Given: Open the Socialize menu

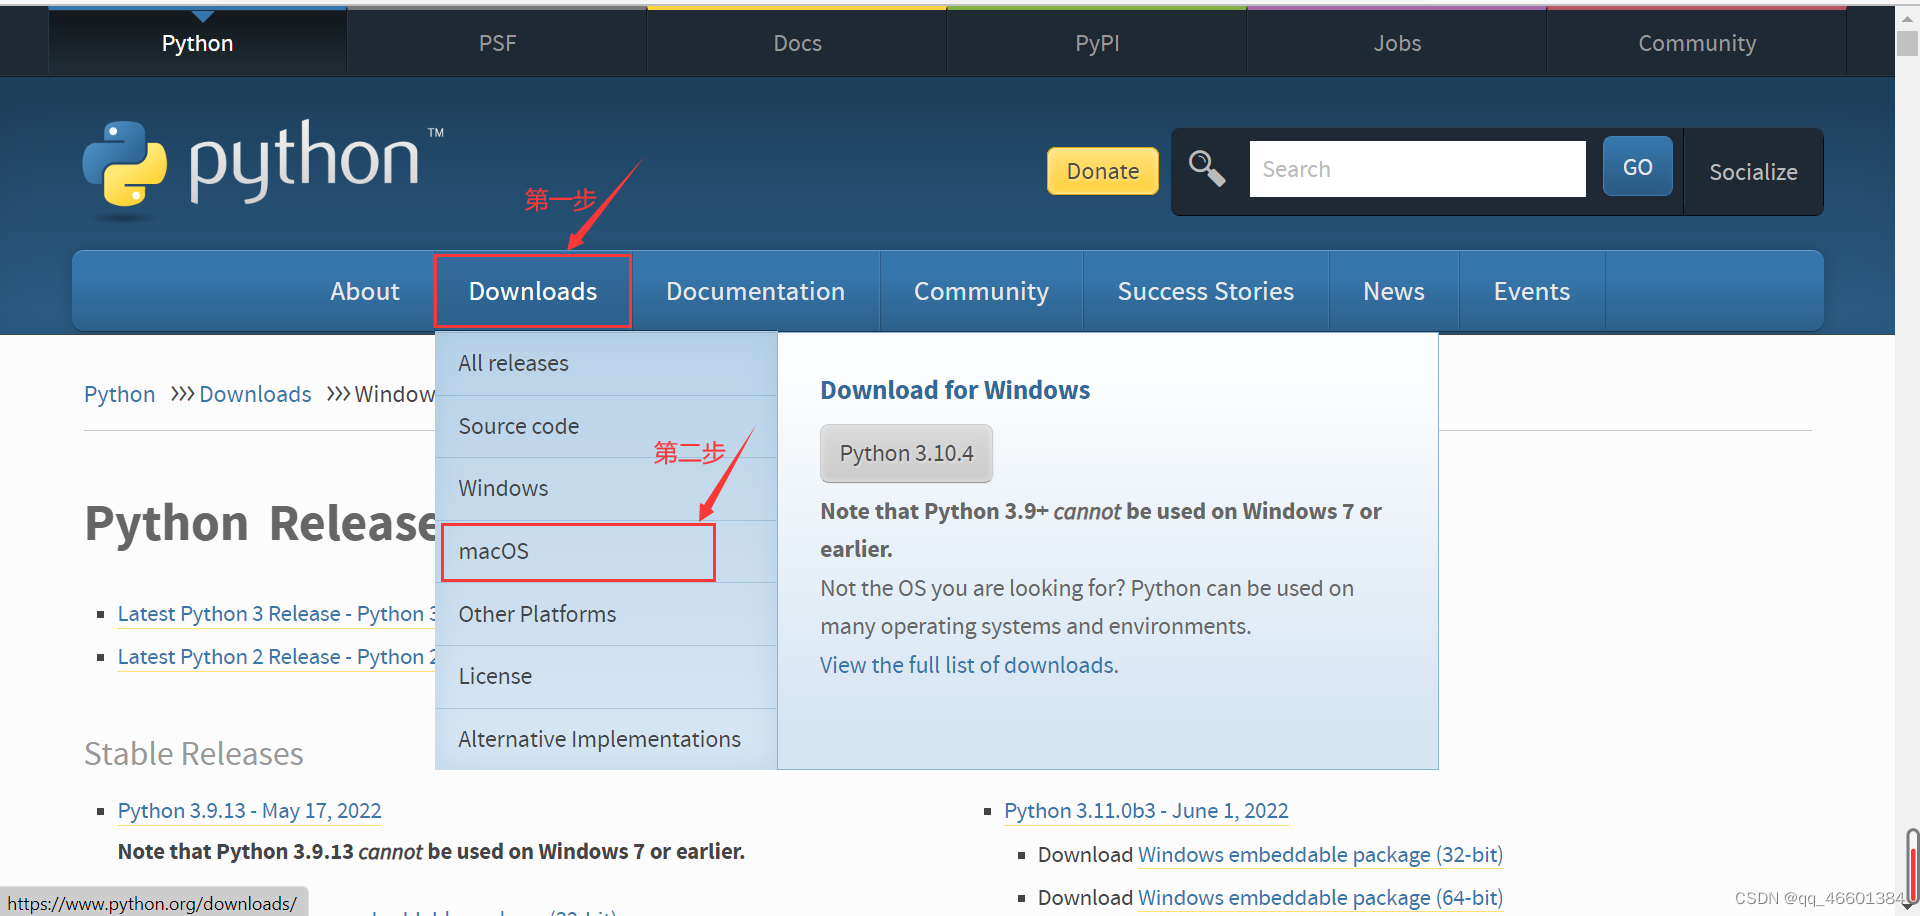Looking at the screenshot, I should pos(1753,172).
